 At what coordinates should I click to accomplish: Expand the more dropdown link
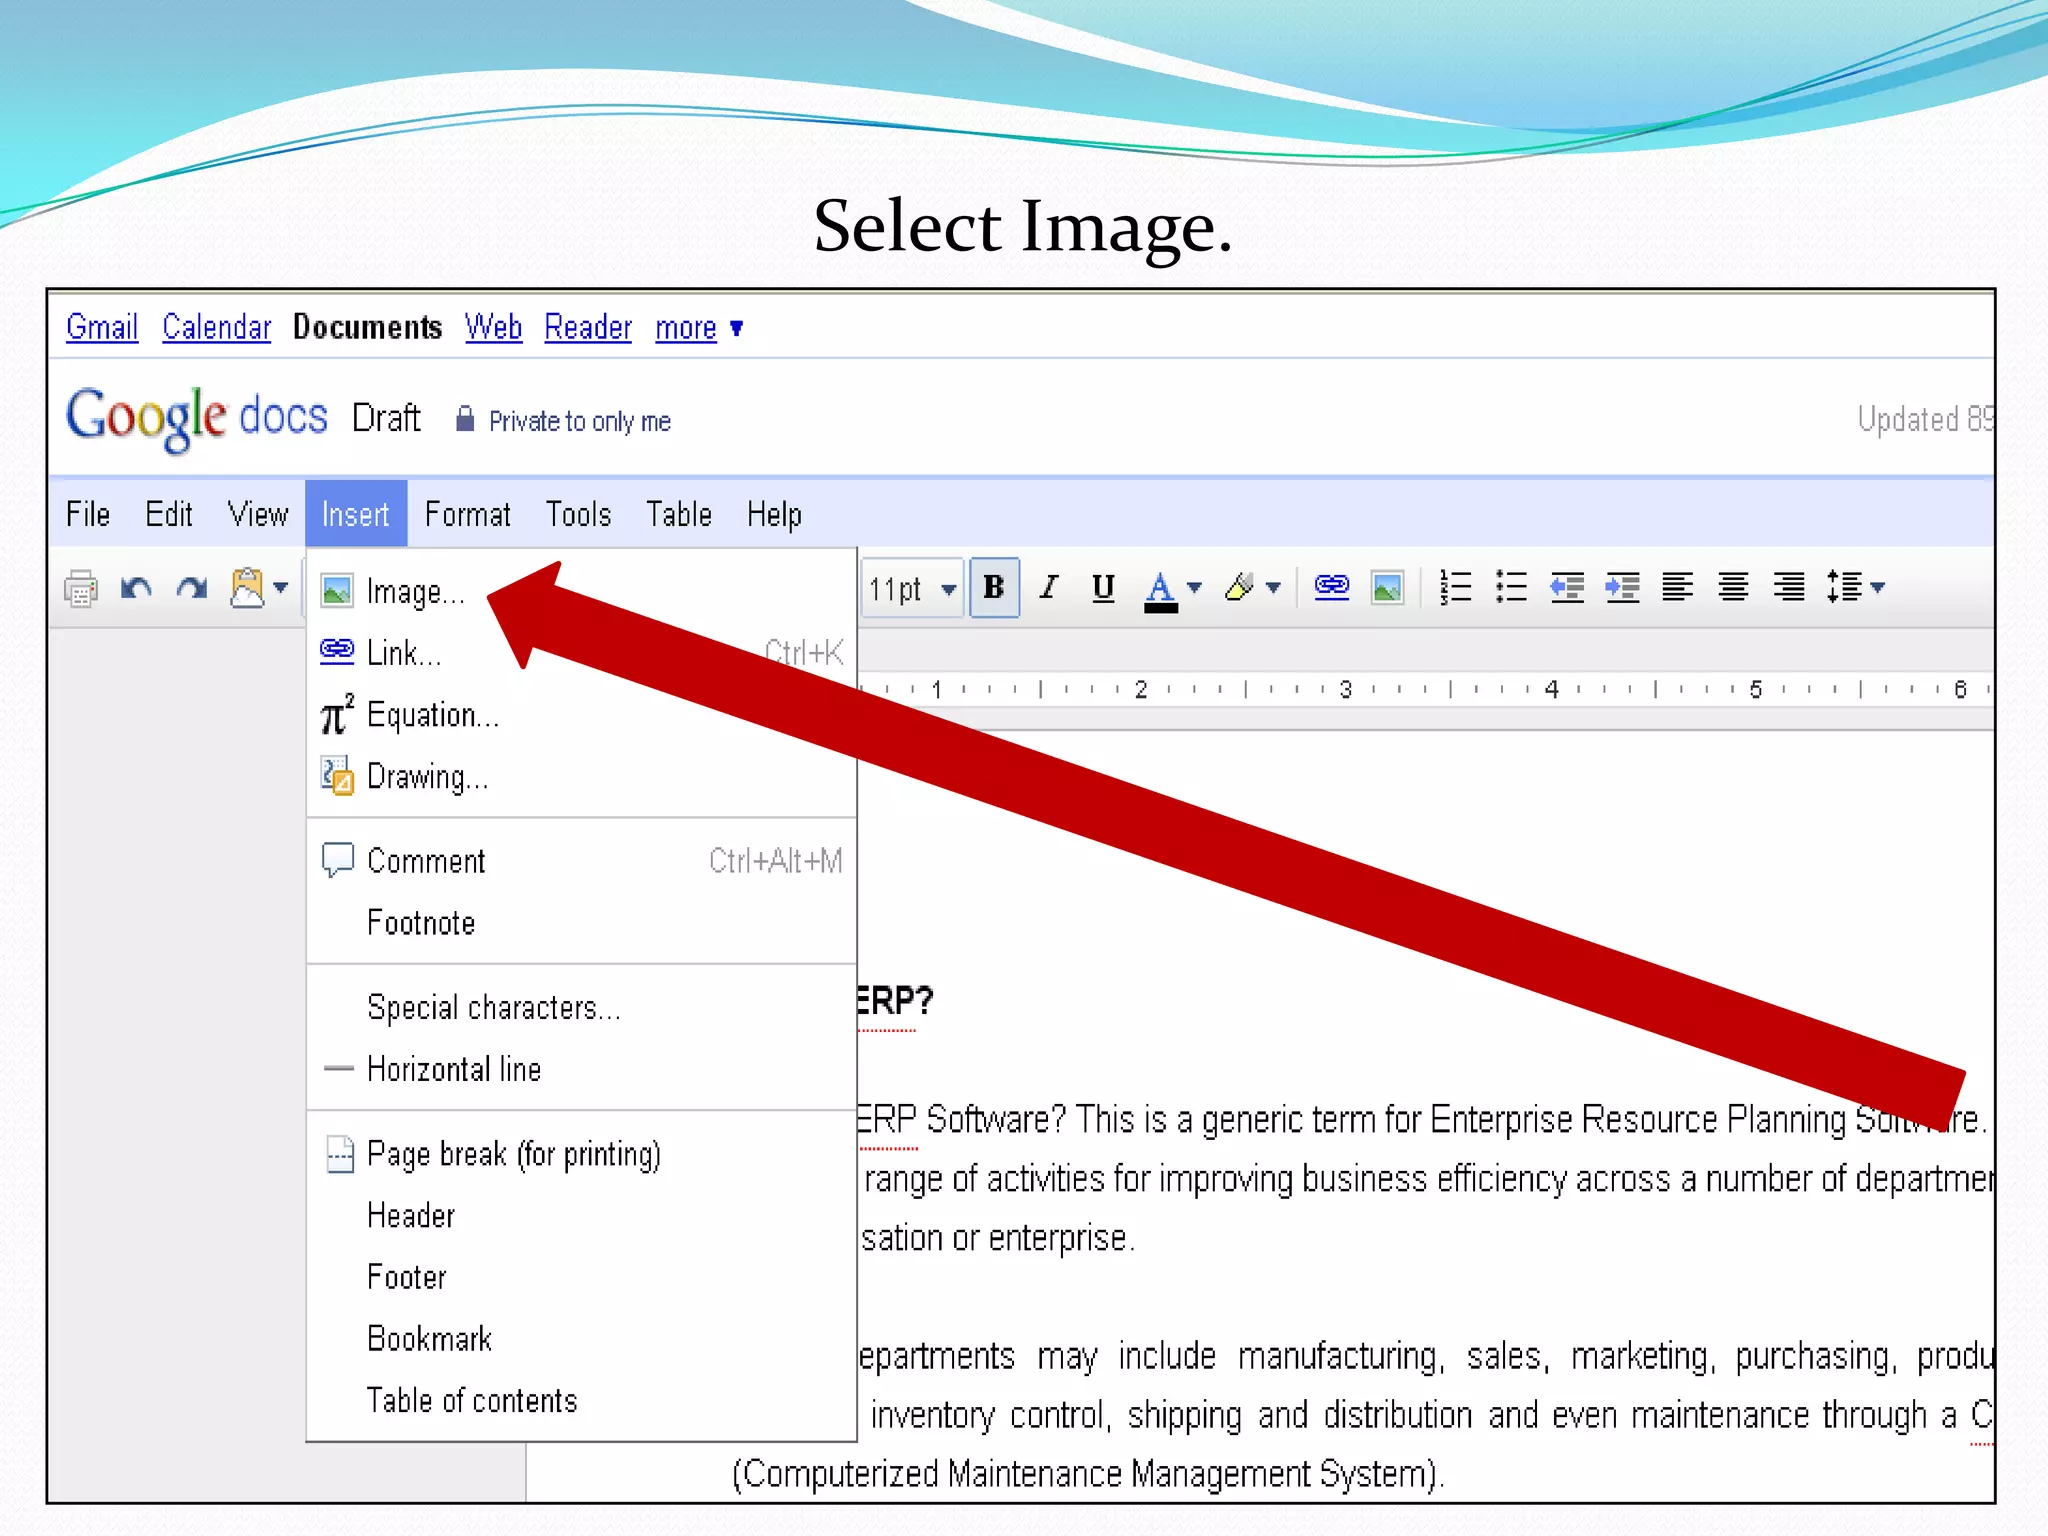click(x=699, y=328)
